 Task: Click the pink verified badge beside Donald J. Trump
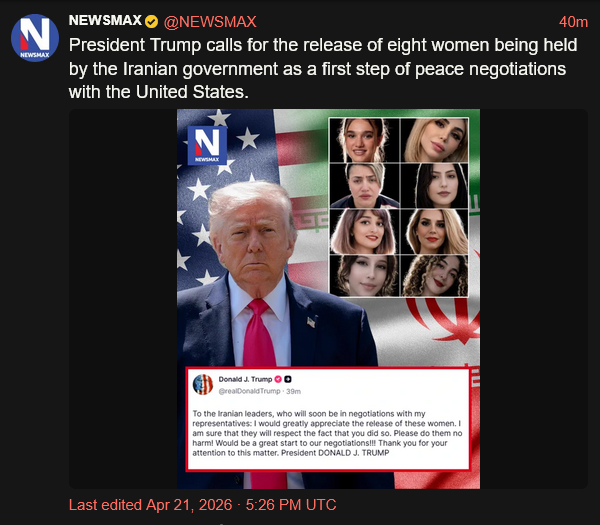point(278,379)
